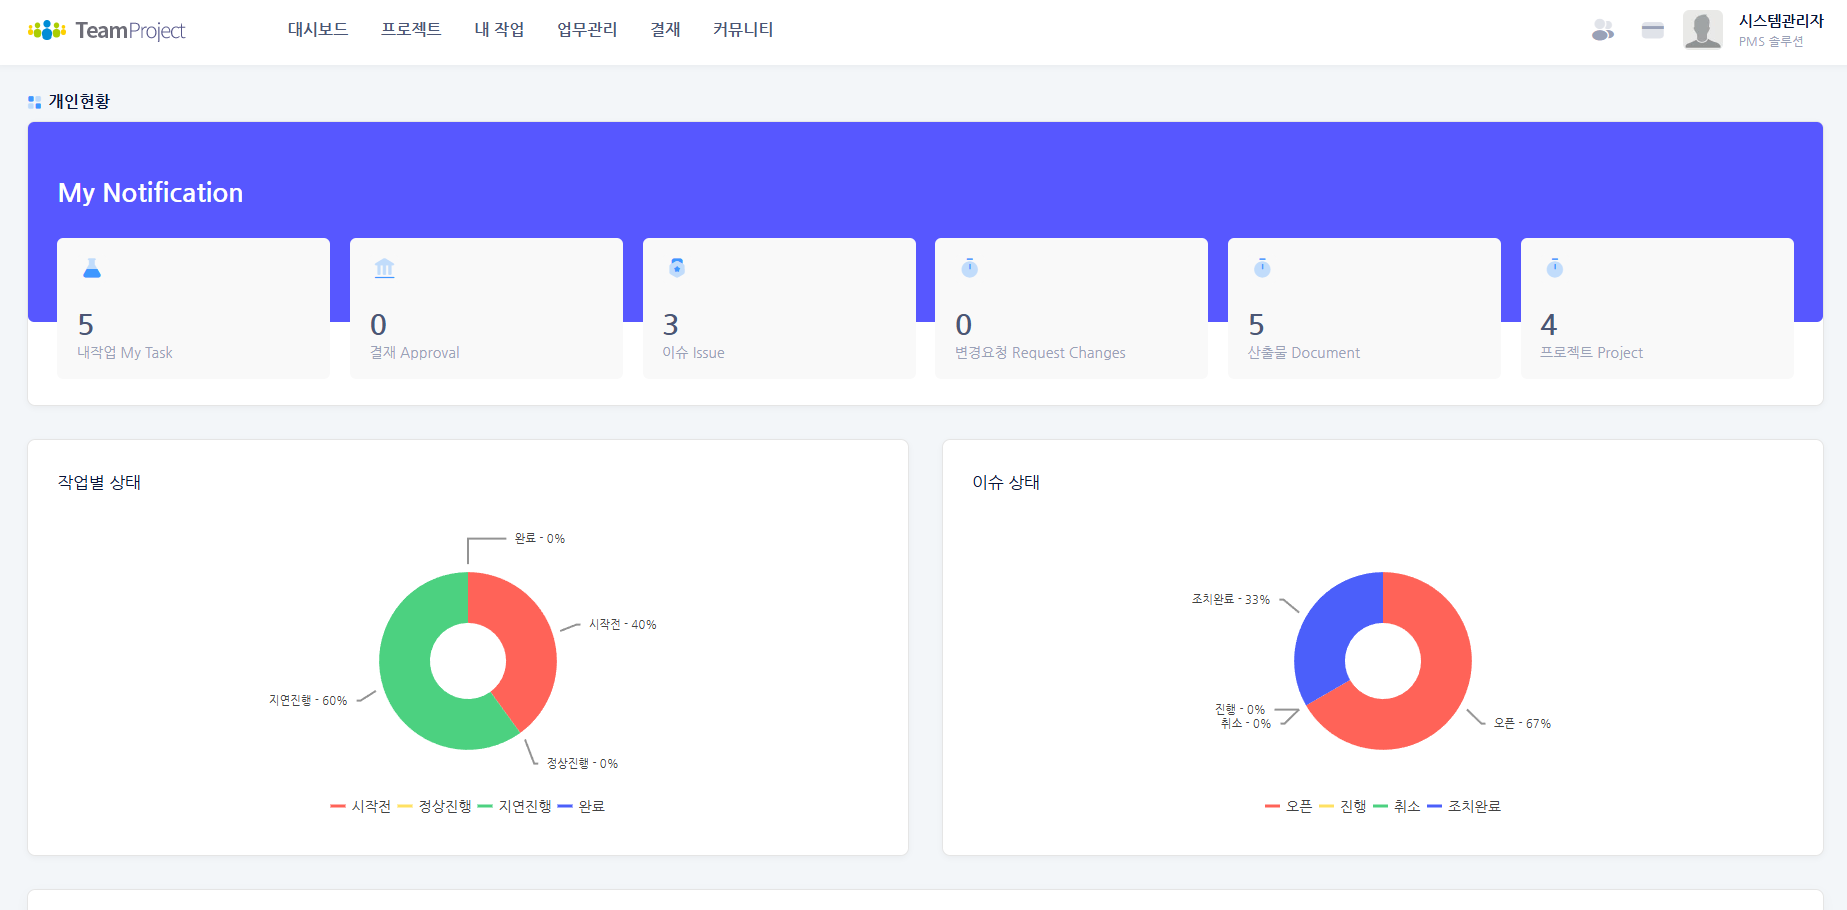
Task: Open the 프로젝트 menu
Action: click(x=411, y=30)
